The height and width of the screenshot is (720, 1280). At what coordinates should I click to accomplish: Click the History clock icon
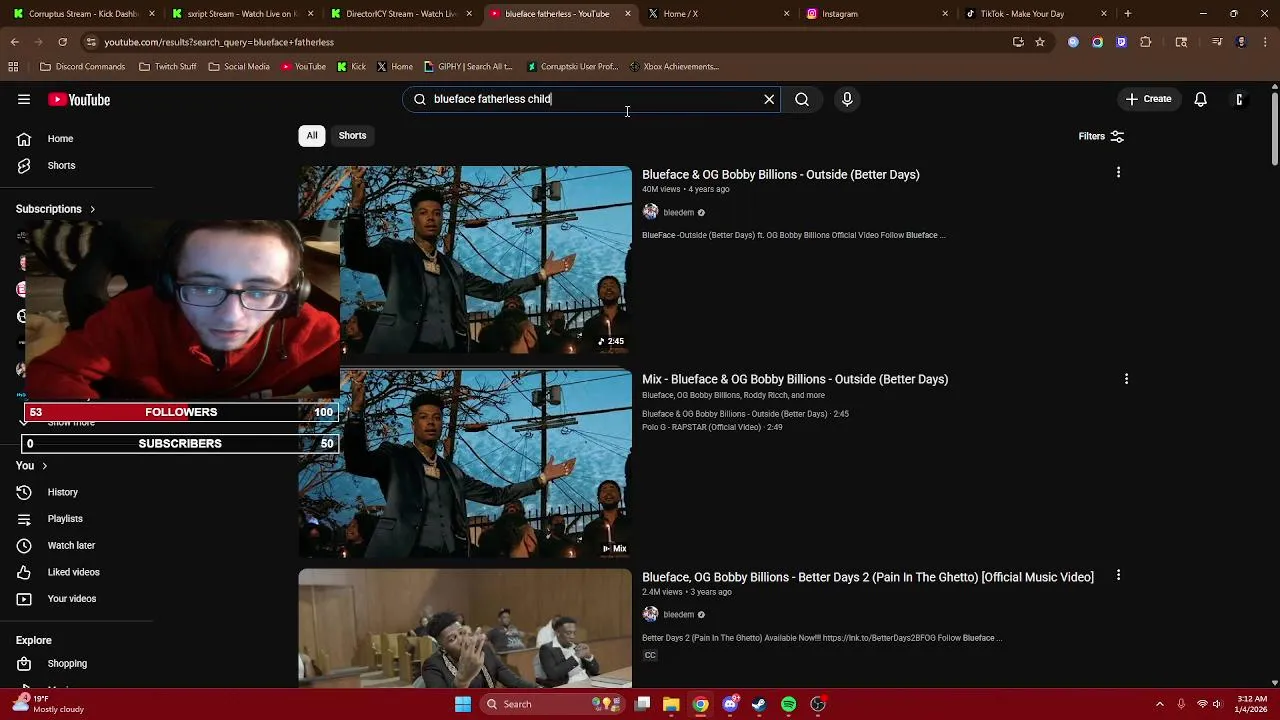tap(24, 492)
